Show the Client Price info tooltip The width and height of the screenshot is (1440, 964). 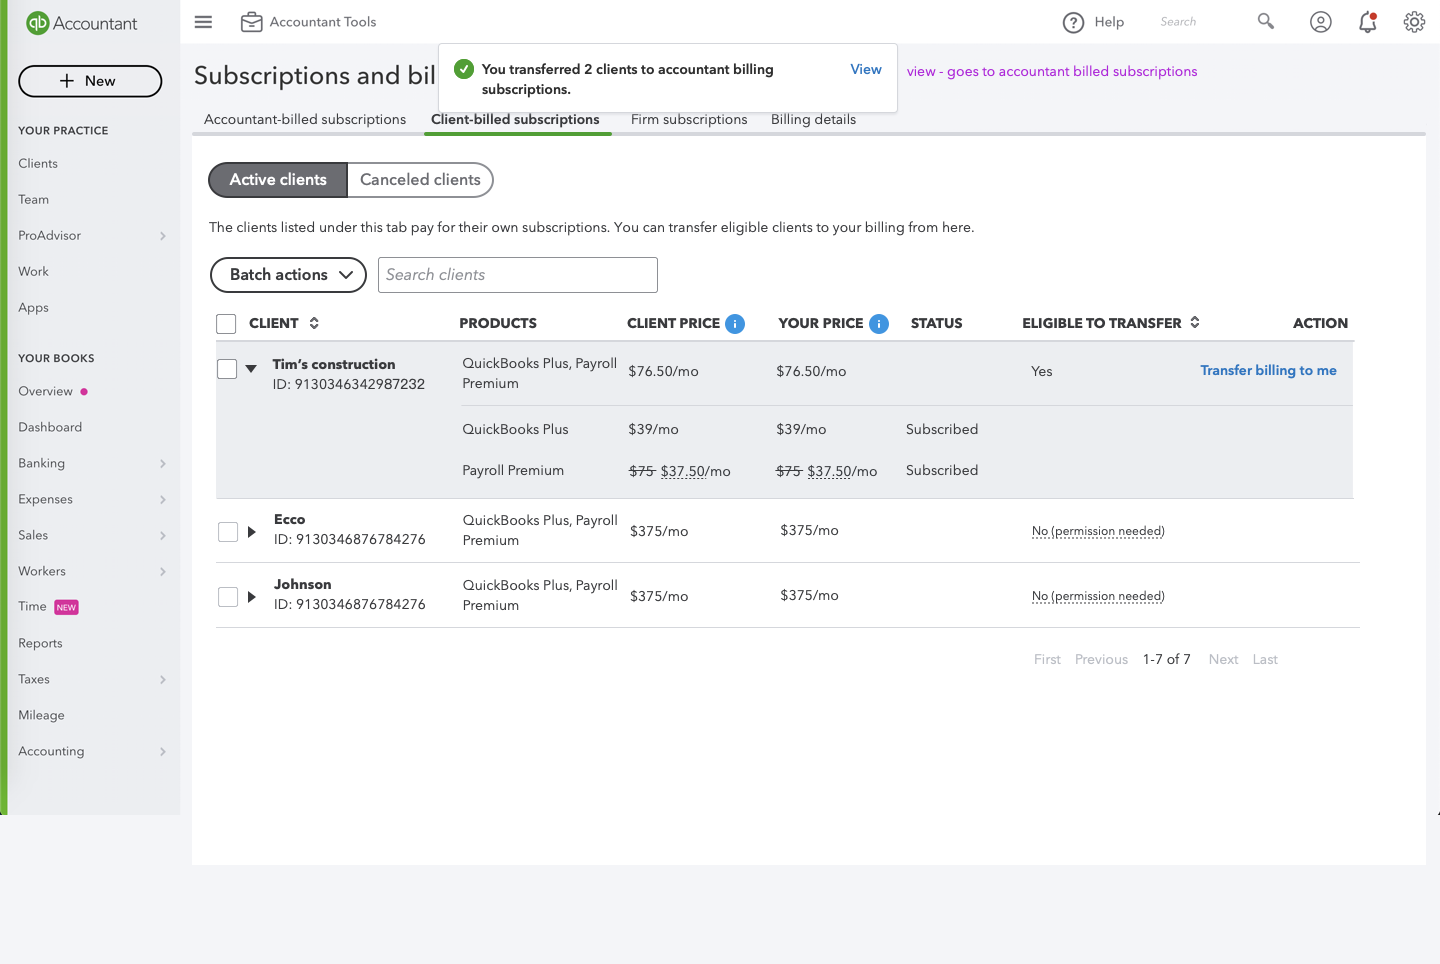click(x=735, y=324)
